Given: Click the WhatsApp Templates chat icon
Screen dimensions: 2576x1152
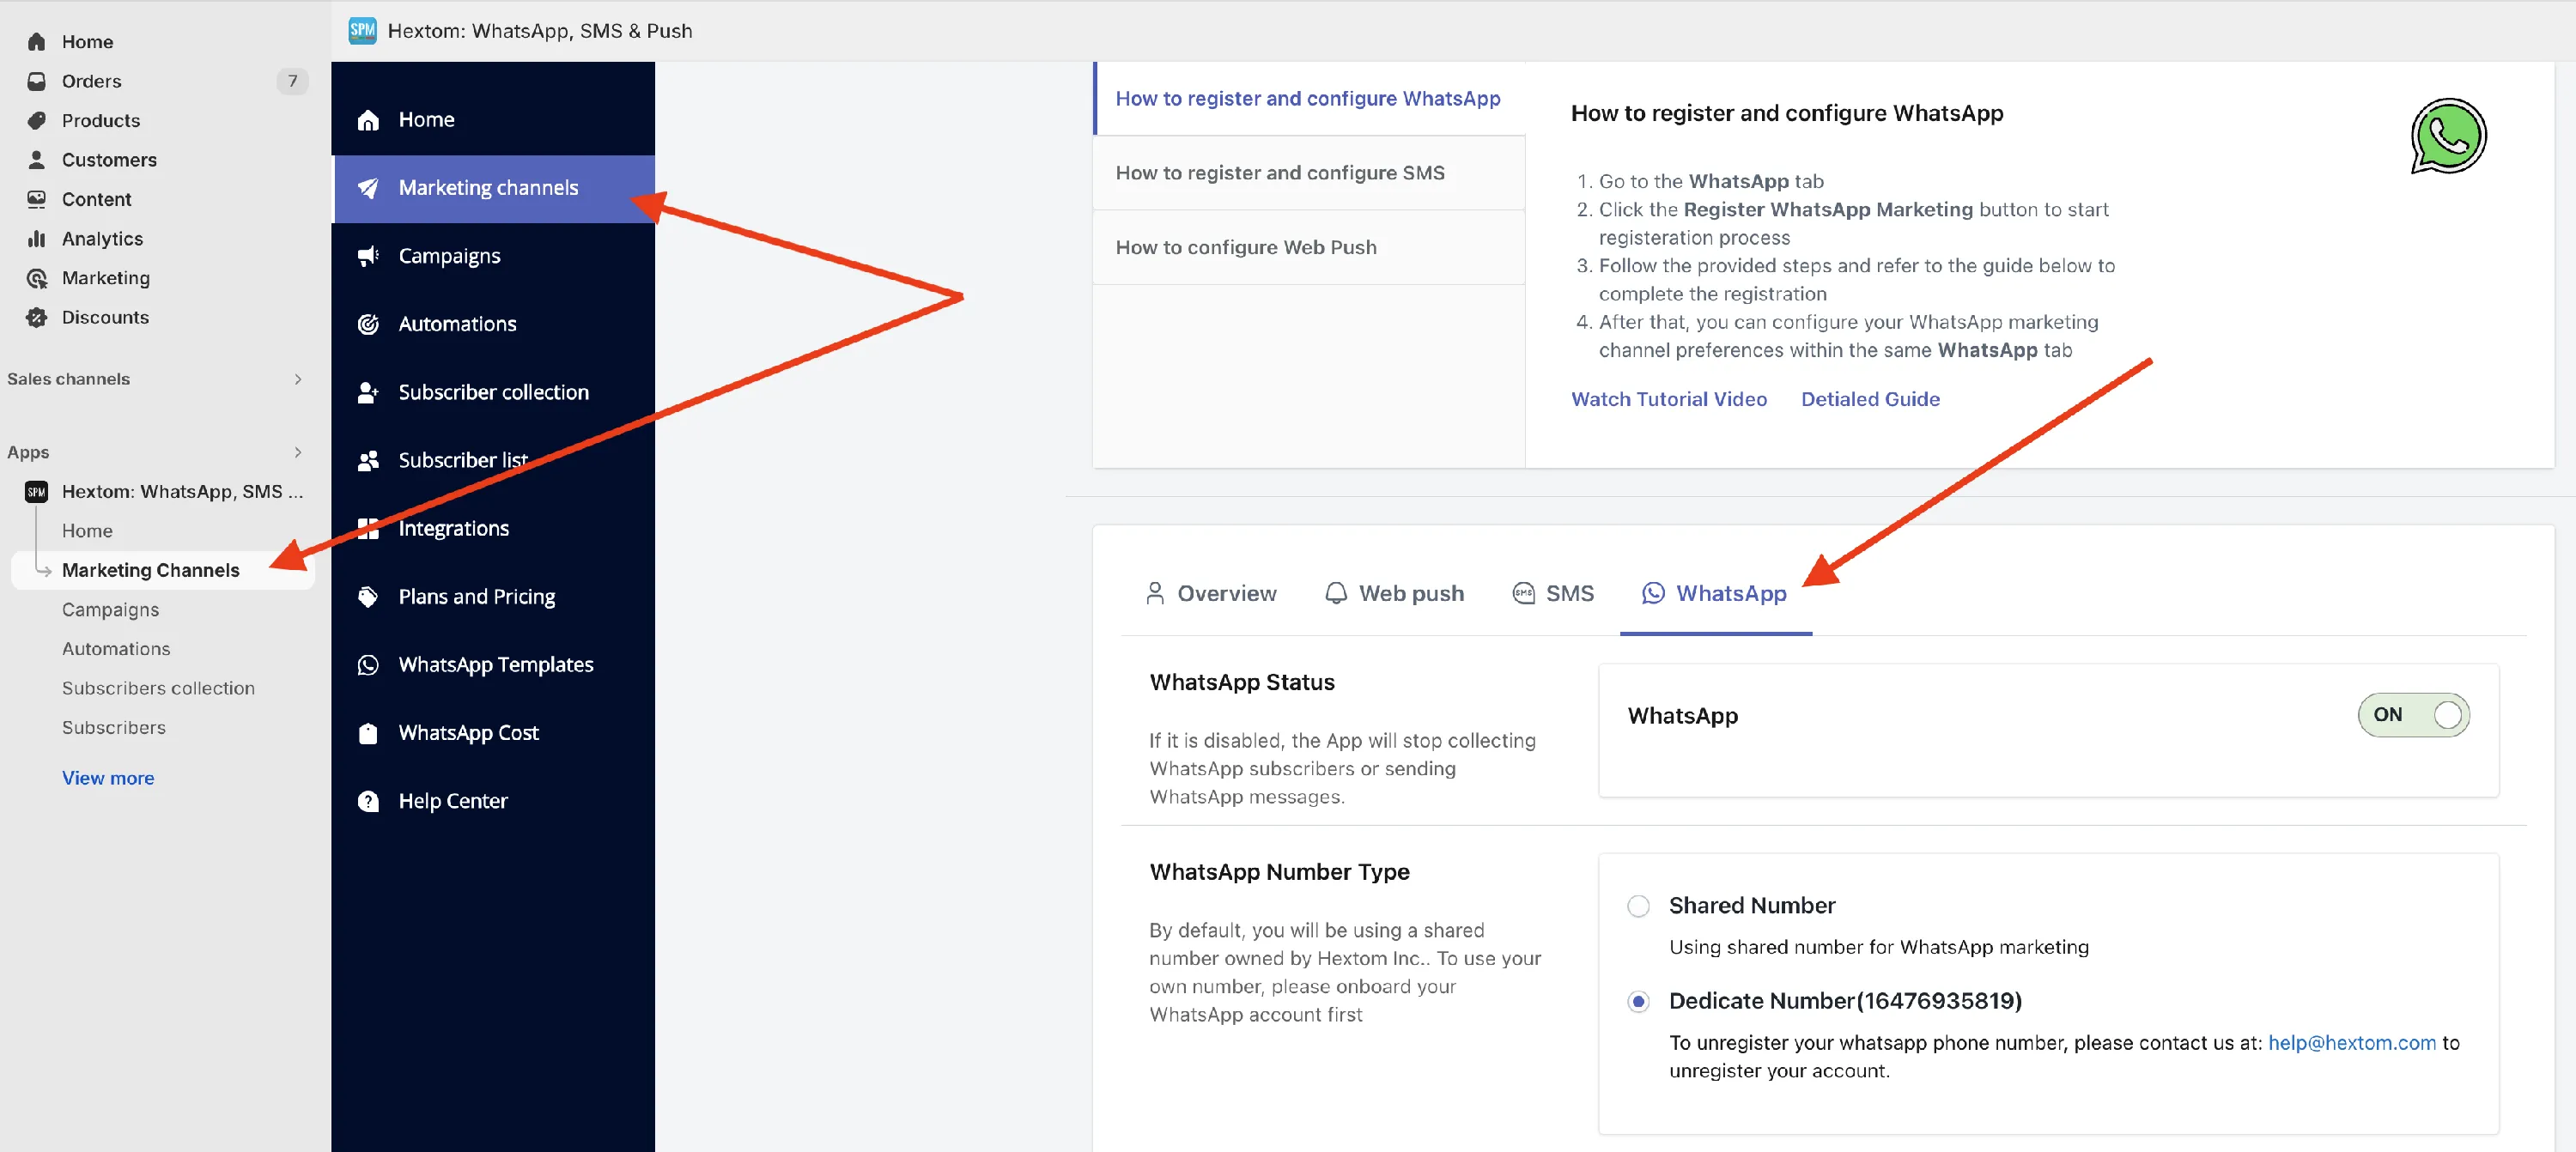Looking at the screenshot, I should tap(368, 665).
